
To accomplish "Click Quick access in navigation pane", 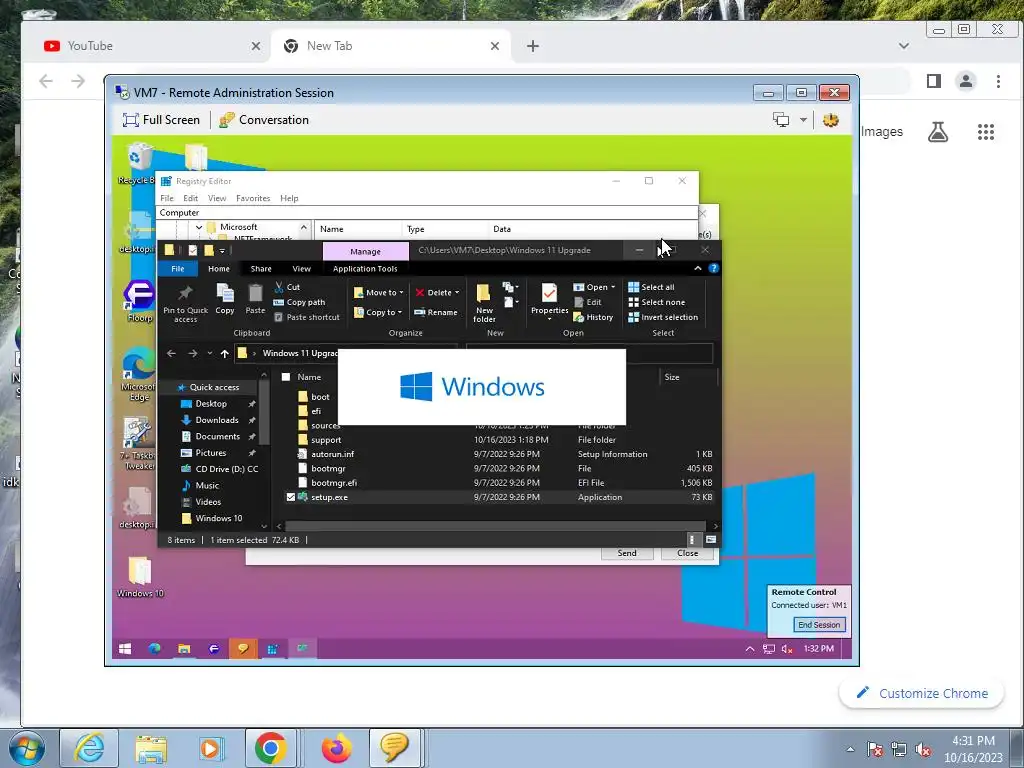I will [214, 387].
